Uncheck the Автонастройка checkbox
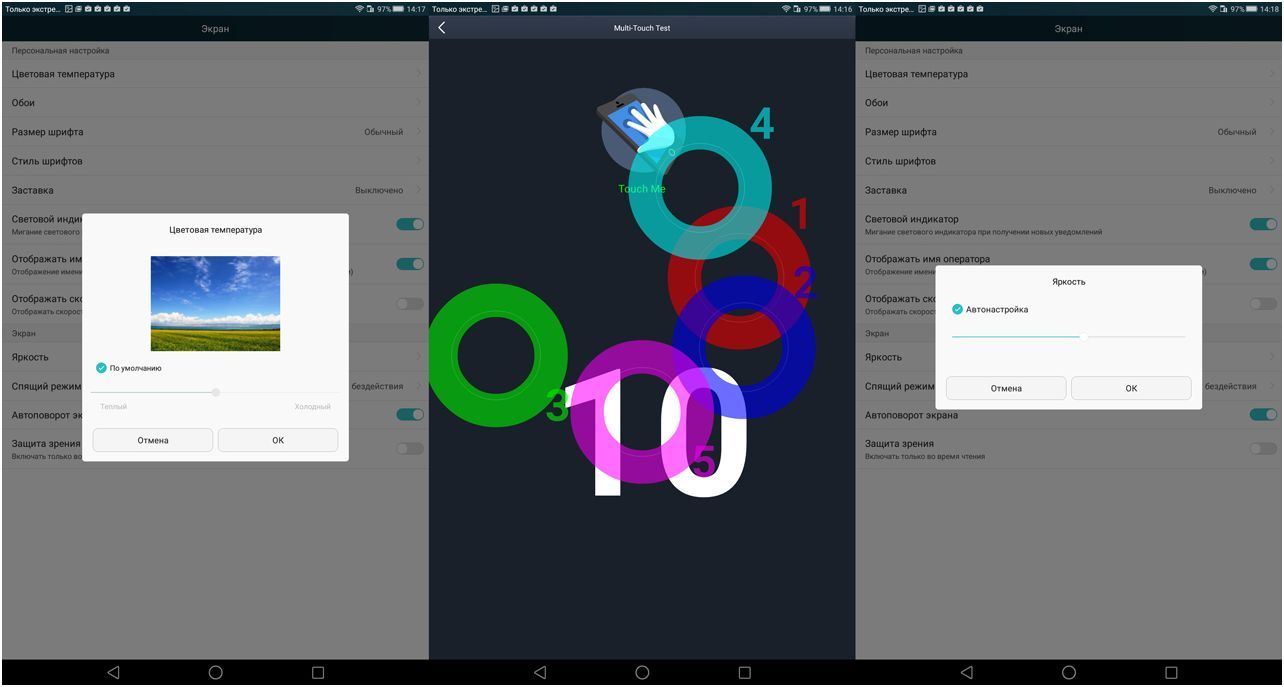 [957, 310]
